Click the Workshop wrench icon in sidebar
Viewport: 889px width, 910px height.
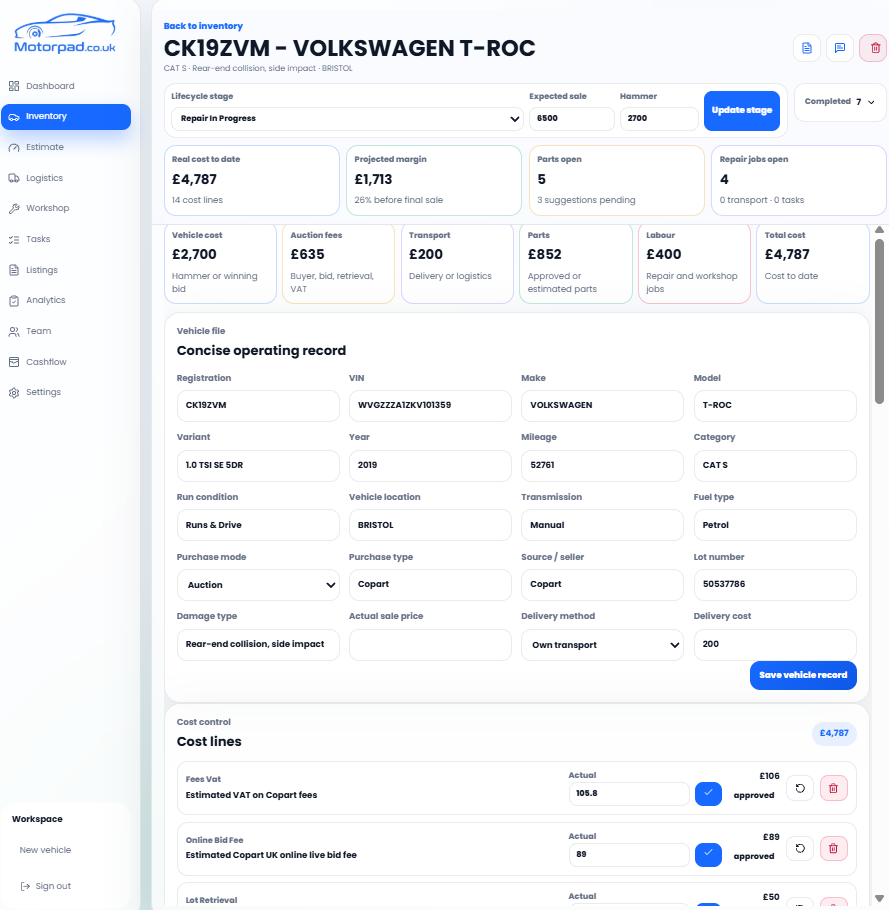point(14,208)
